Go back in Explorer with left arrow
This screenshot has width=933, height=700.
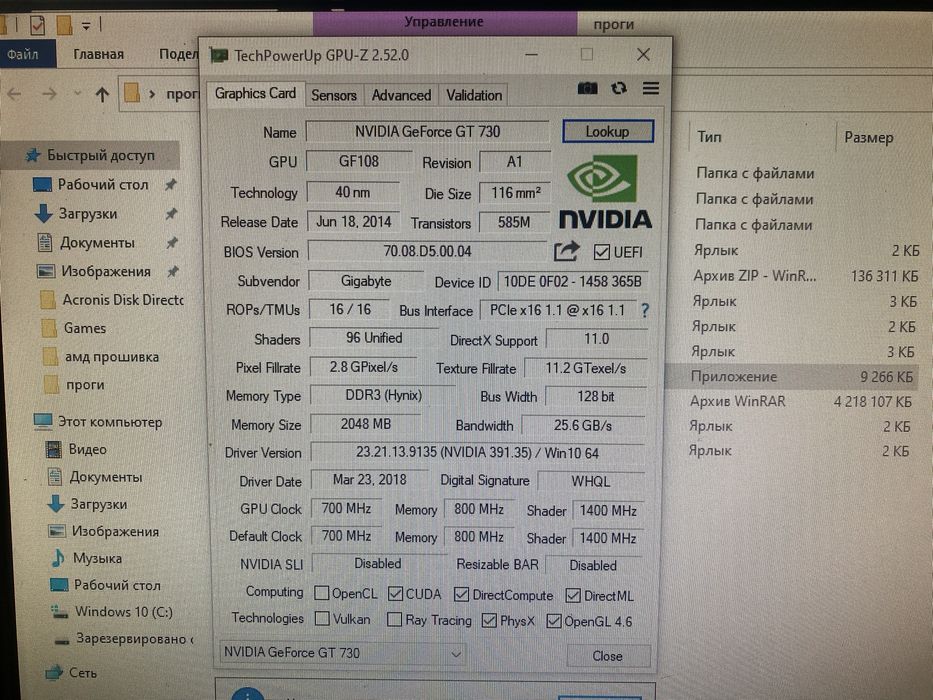click(x=15, y=94)
